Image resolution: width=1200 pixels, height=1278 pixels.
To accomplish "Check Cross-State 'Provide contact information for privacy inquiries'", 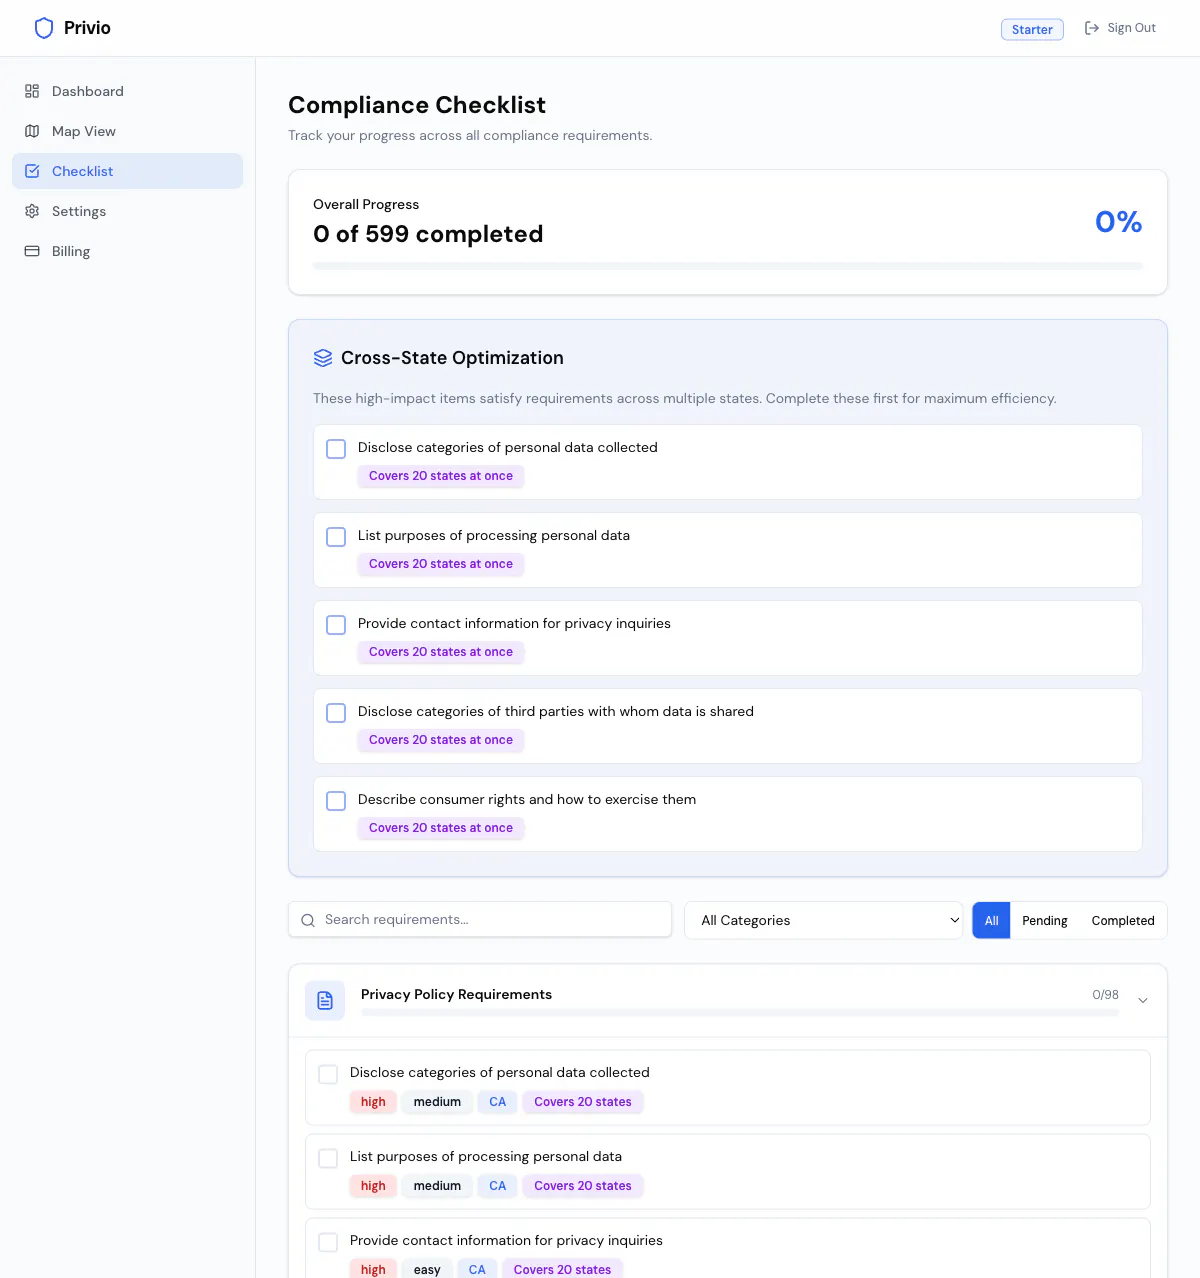I will point(336,625).
